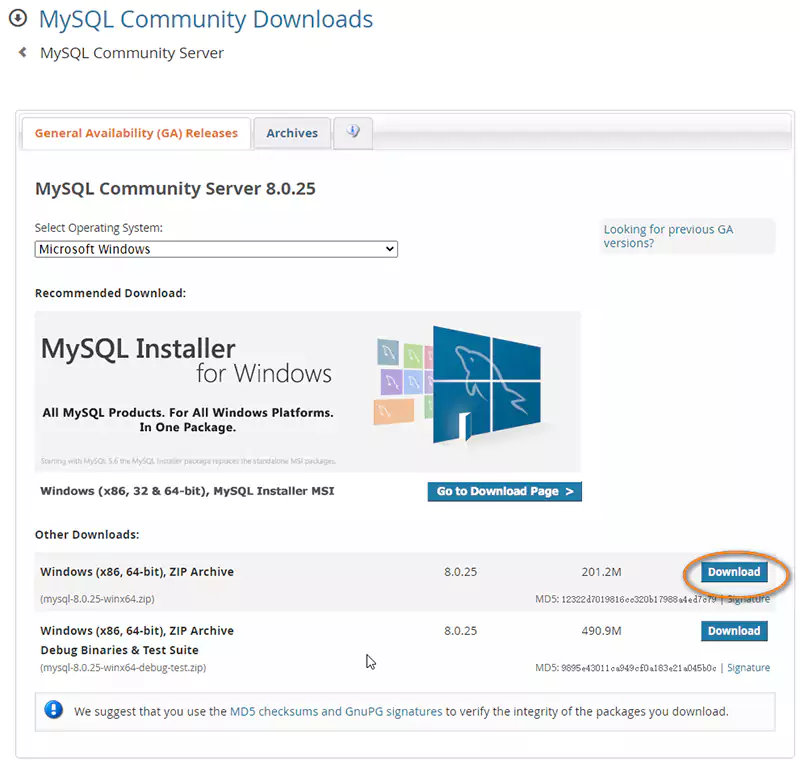Download the 201.2M Windows ZIP Archive
The height and width of the screenshot is (760, 800).
734,572
